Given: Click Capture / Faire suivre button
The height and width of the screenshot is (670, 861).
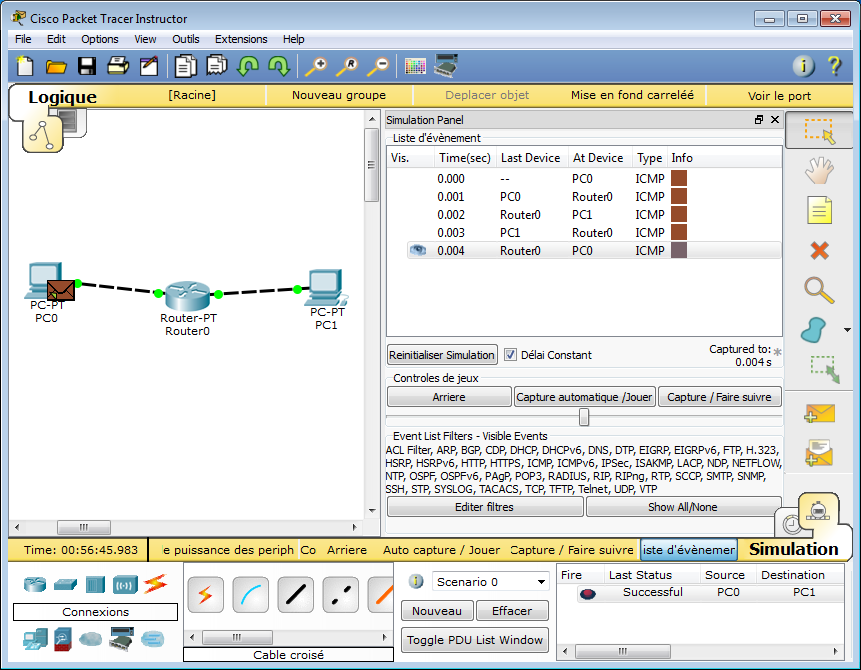Looking at the screenshot, I should click(x=719, y=397).
